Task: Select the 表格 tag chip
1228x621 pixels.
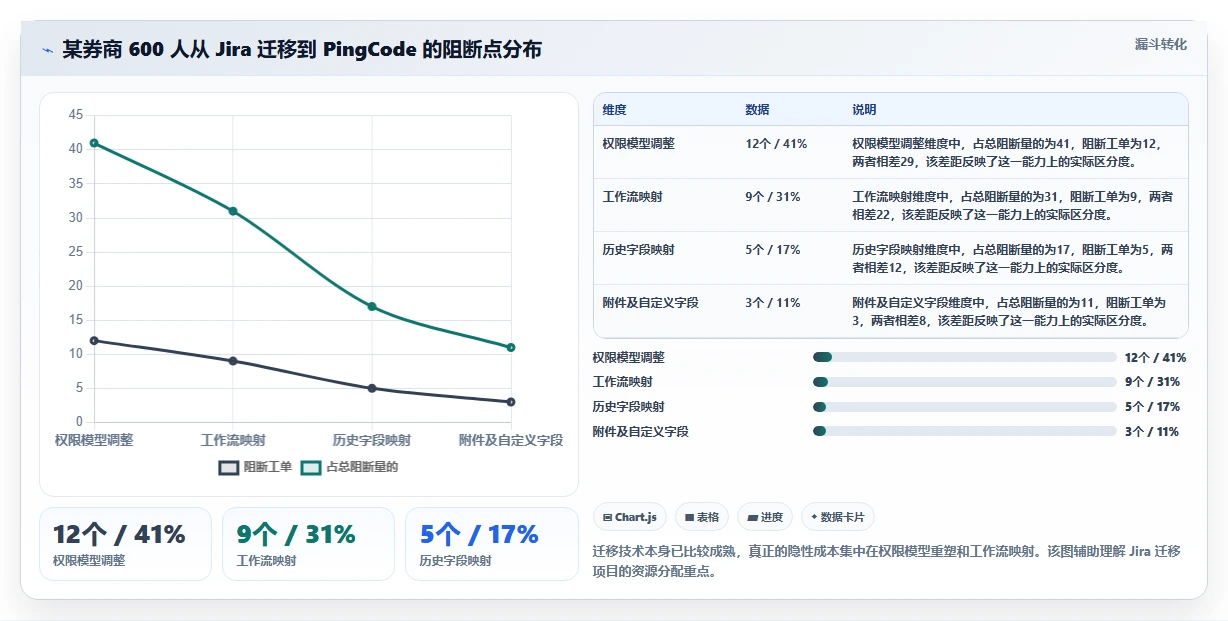Action: pos(703,517)
